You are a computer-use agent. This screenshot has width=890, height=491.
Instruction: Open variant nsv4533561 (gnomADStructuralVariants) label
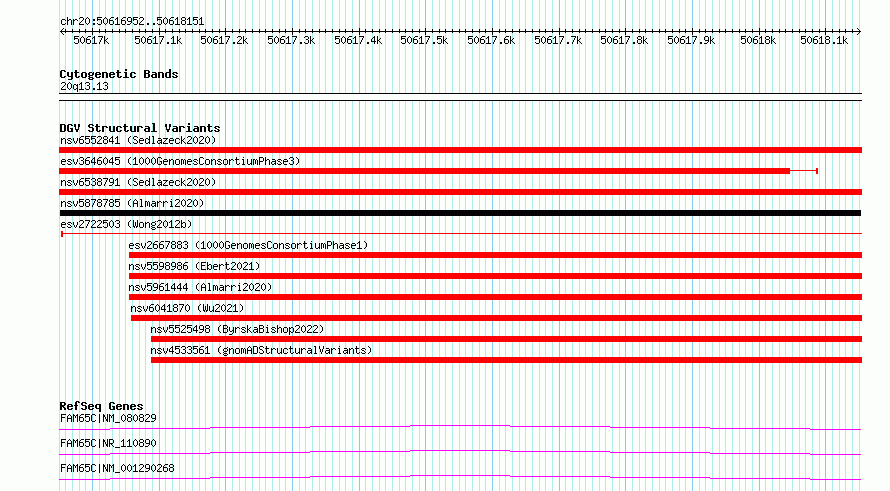point(261,350)
